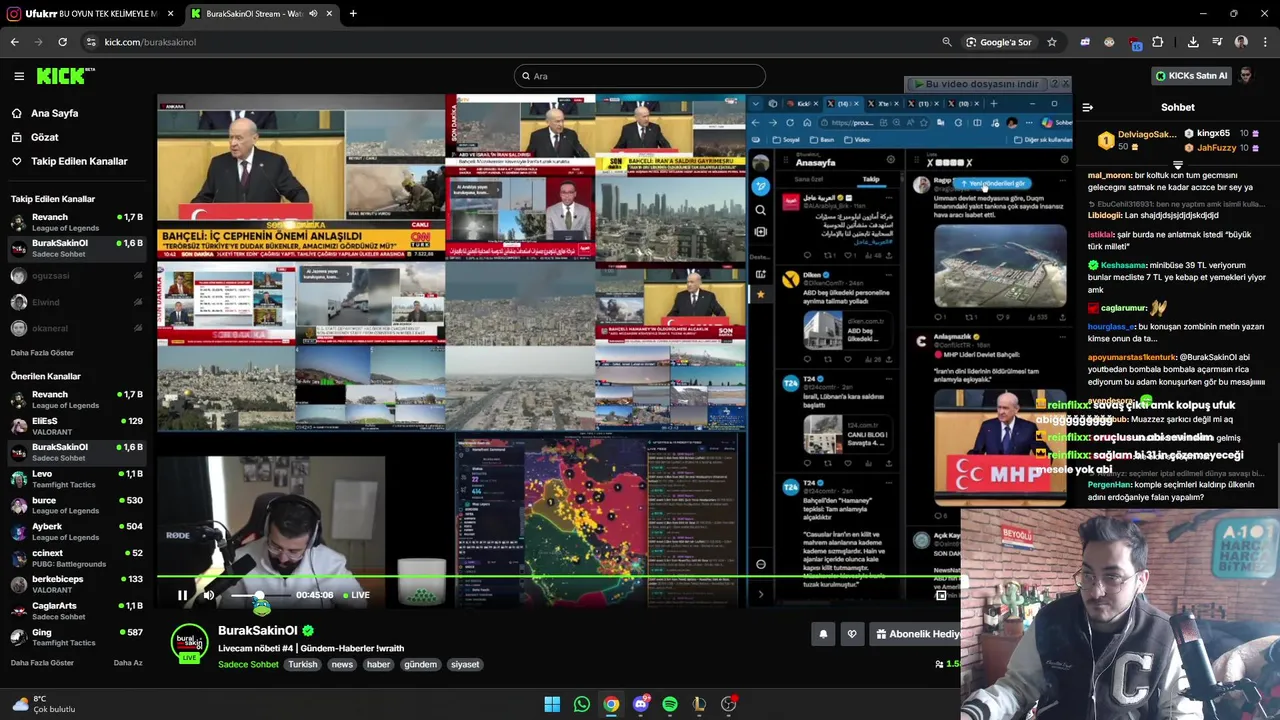The height and width of the screenshot is (720, 1280).
Task: Click Daha Az to collapse recommendations
Action: tap(128, 663)
